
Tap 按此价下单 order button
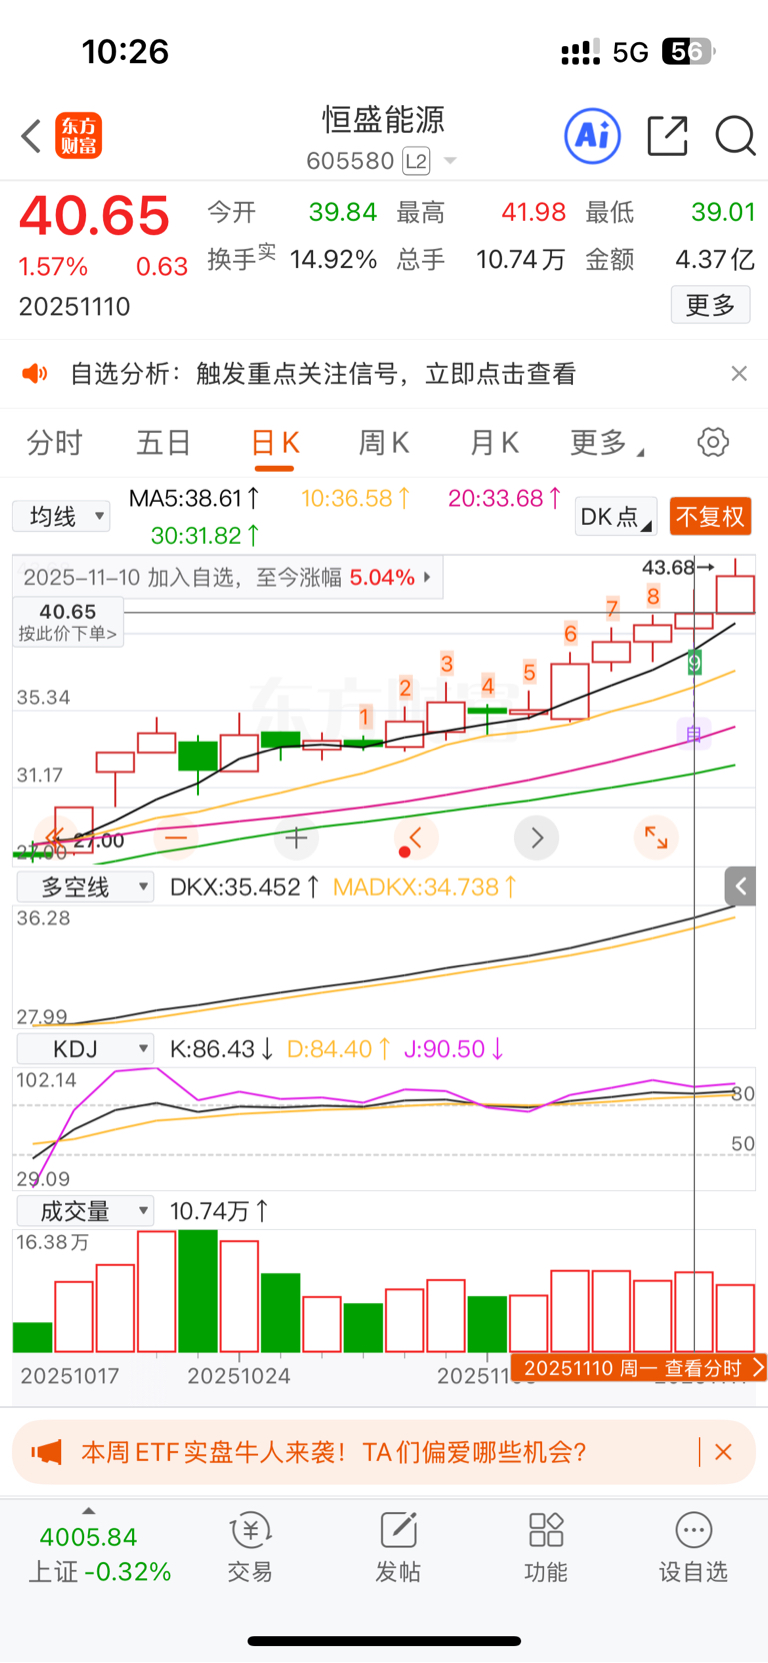tap(68, 621)
